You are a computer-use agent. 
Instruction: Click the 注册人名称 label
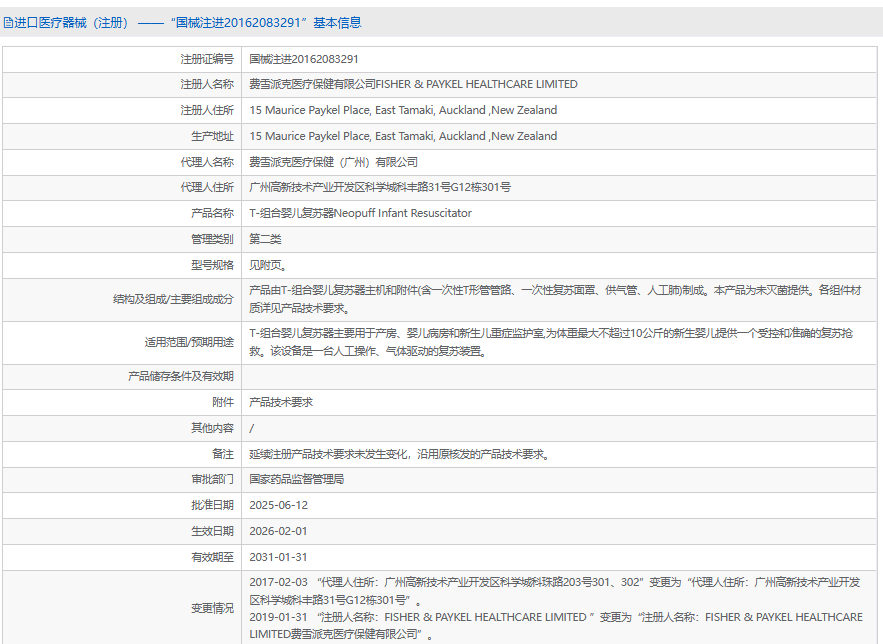pyautogui.click(x=207, y=84)
